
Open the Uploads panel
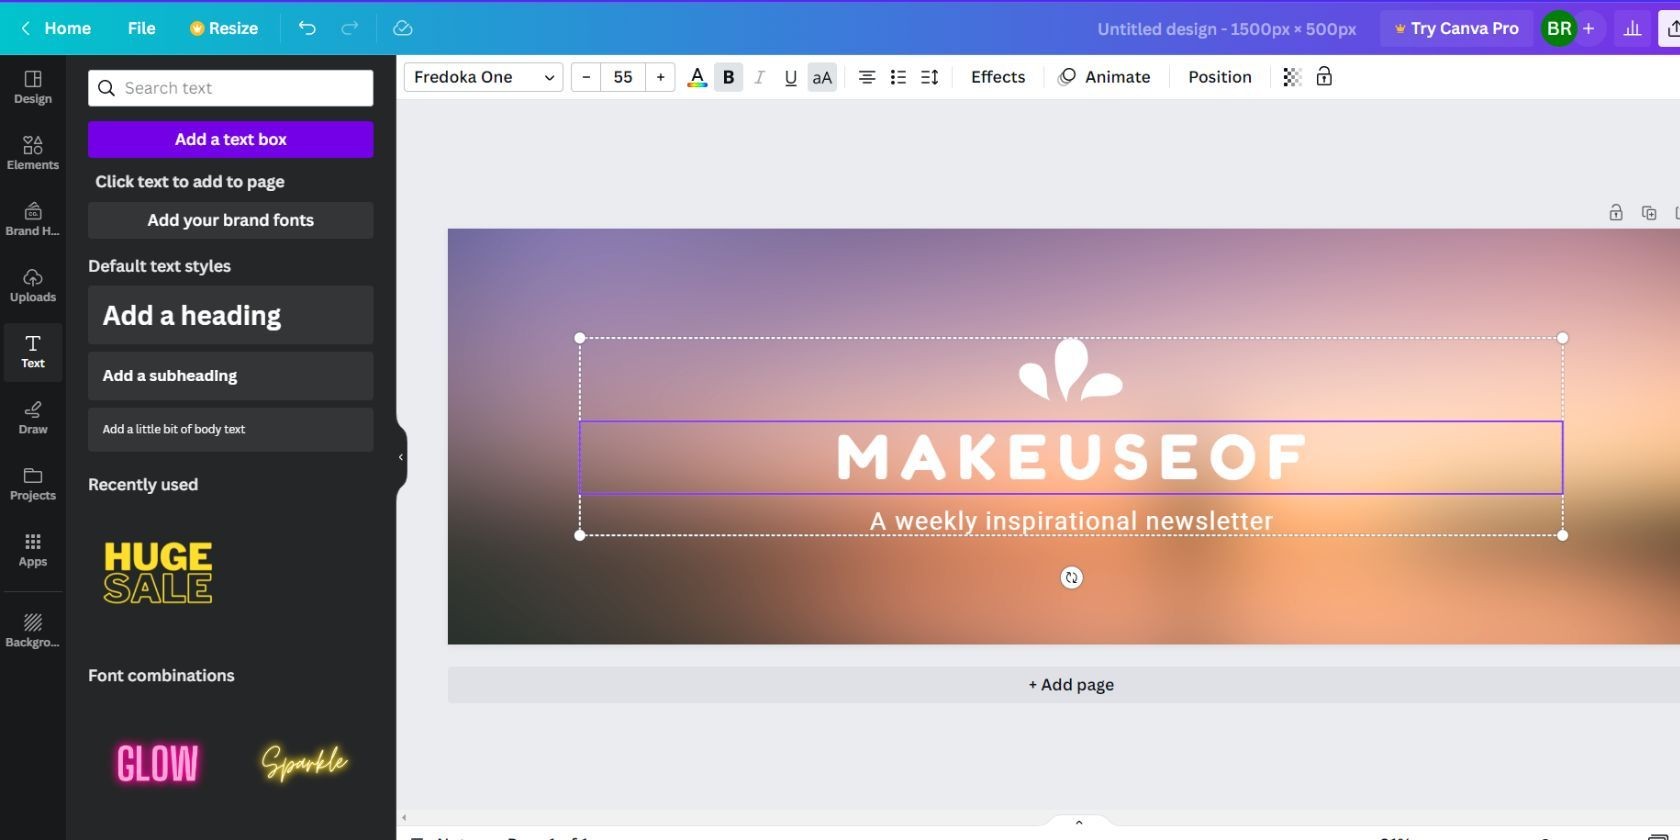pyautogui.click(x=33, y=285)
